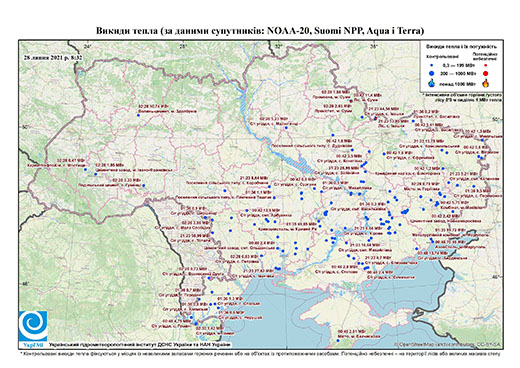Click the large red circle in legend
Image resolution: width=520 pixels, height=368 pixels.
click(x=485, y=73)
